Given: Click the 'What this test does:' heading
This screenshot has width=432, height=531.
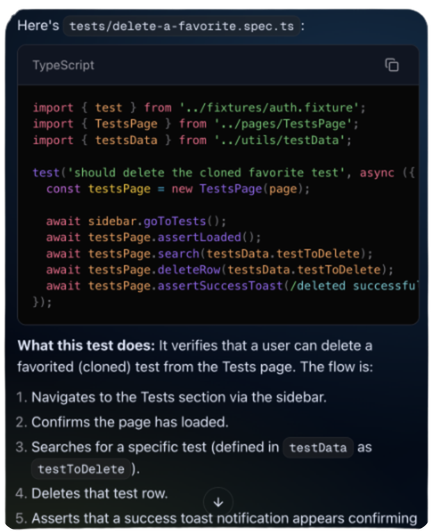Looking at the screenshot, I should 86,346.
